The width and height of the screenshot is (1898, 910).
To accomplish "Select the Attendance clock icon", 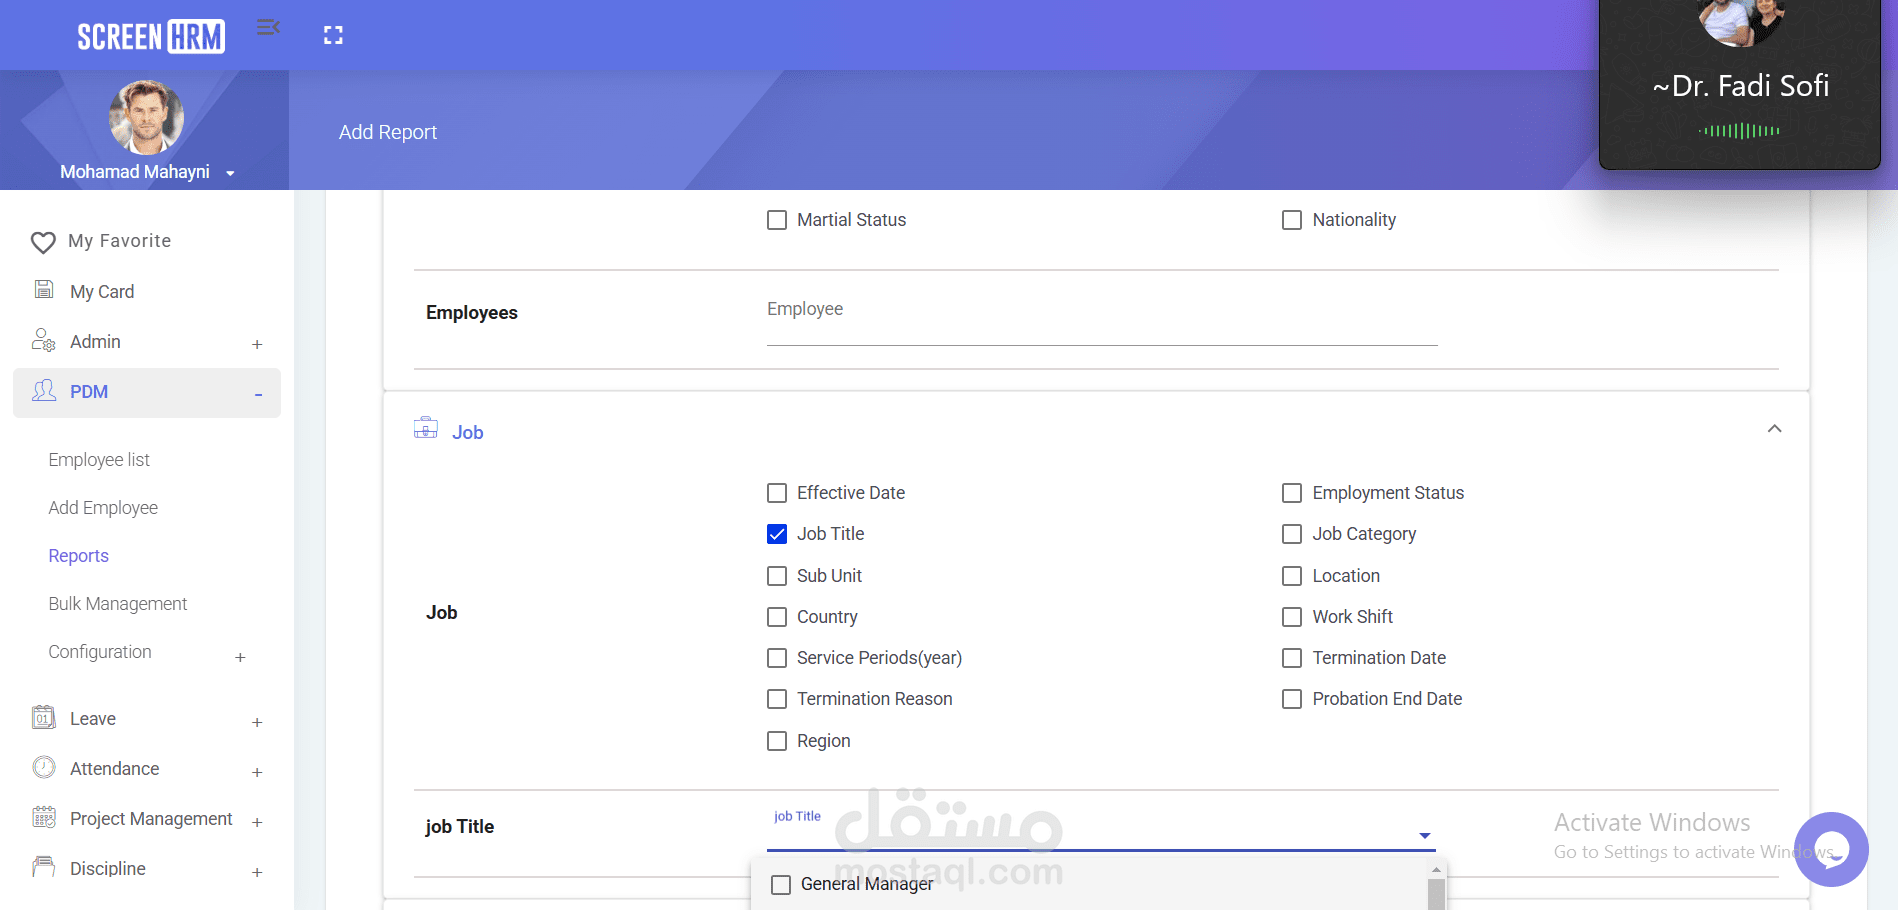I will click(43, 766).
